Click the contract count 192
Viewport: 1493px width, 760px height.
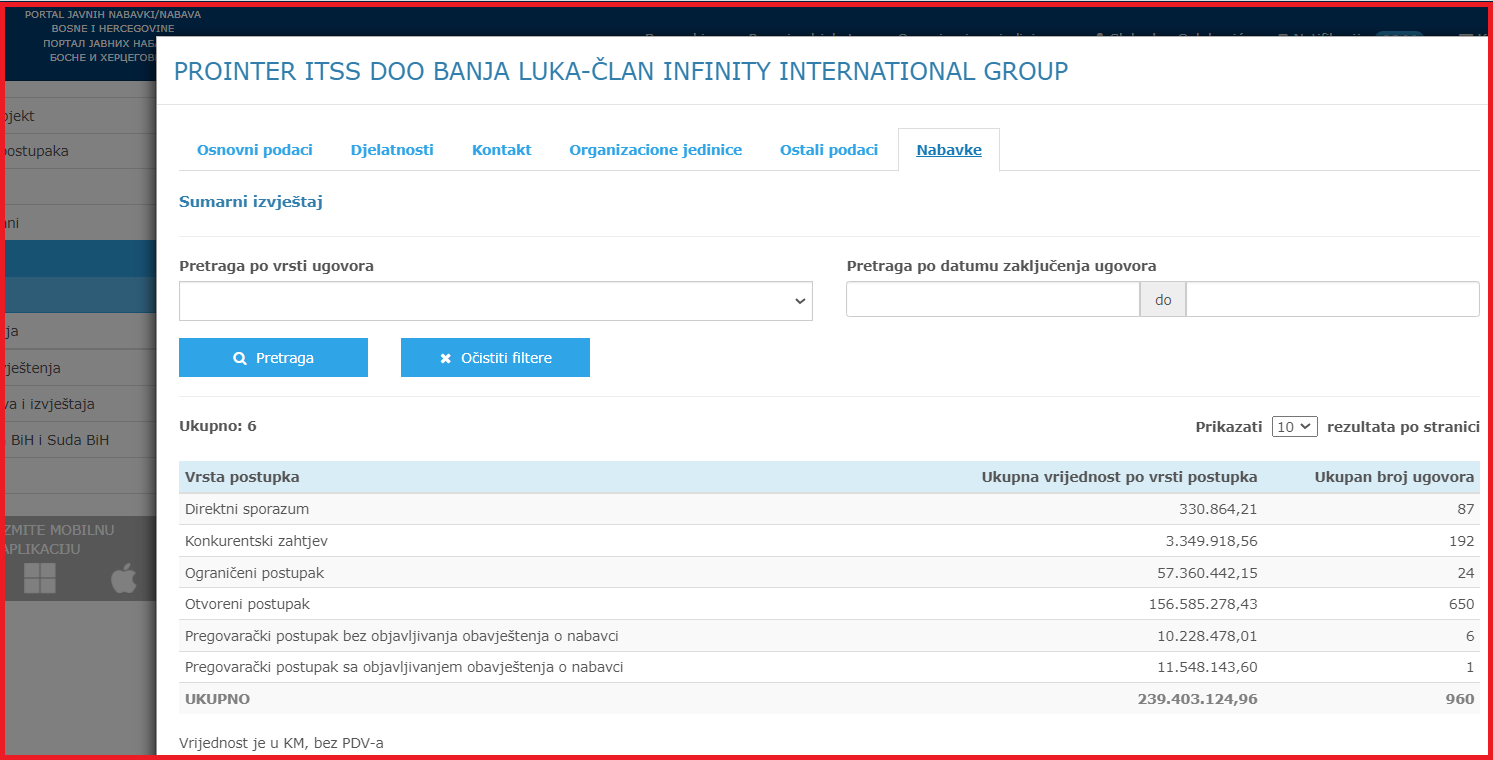1461,541
